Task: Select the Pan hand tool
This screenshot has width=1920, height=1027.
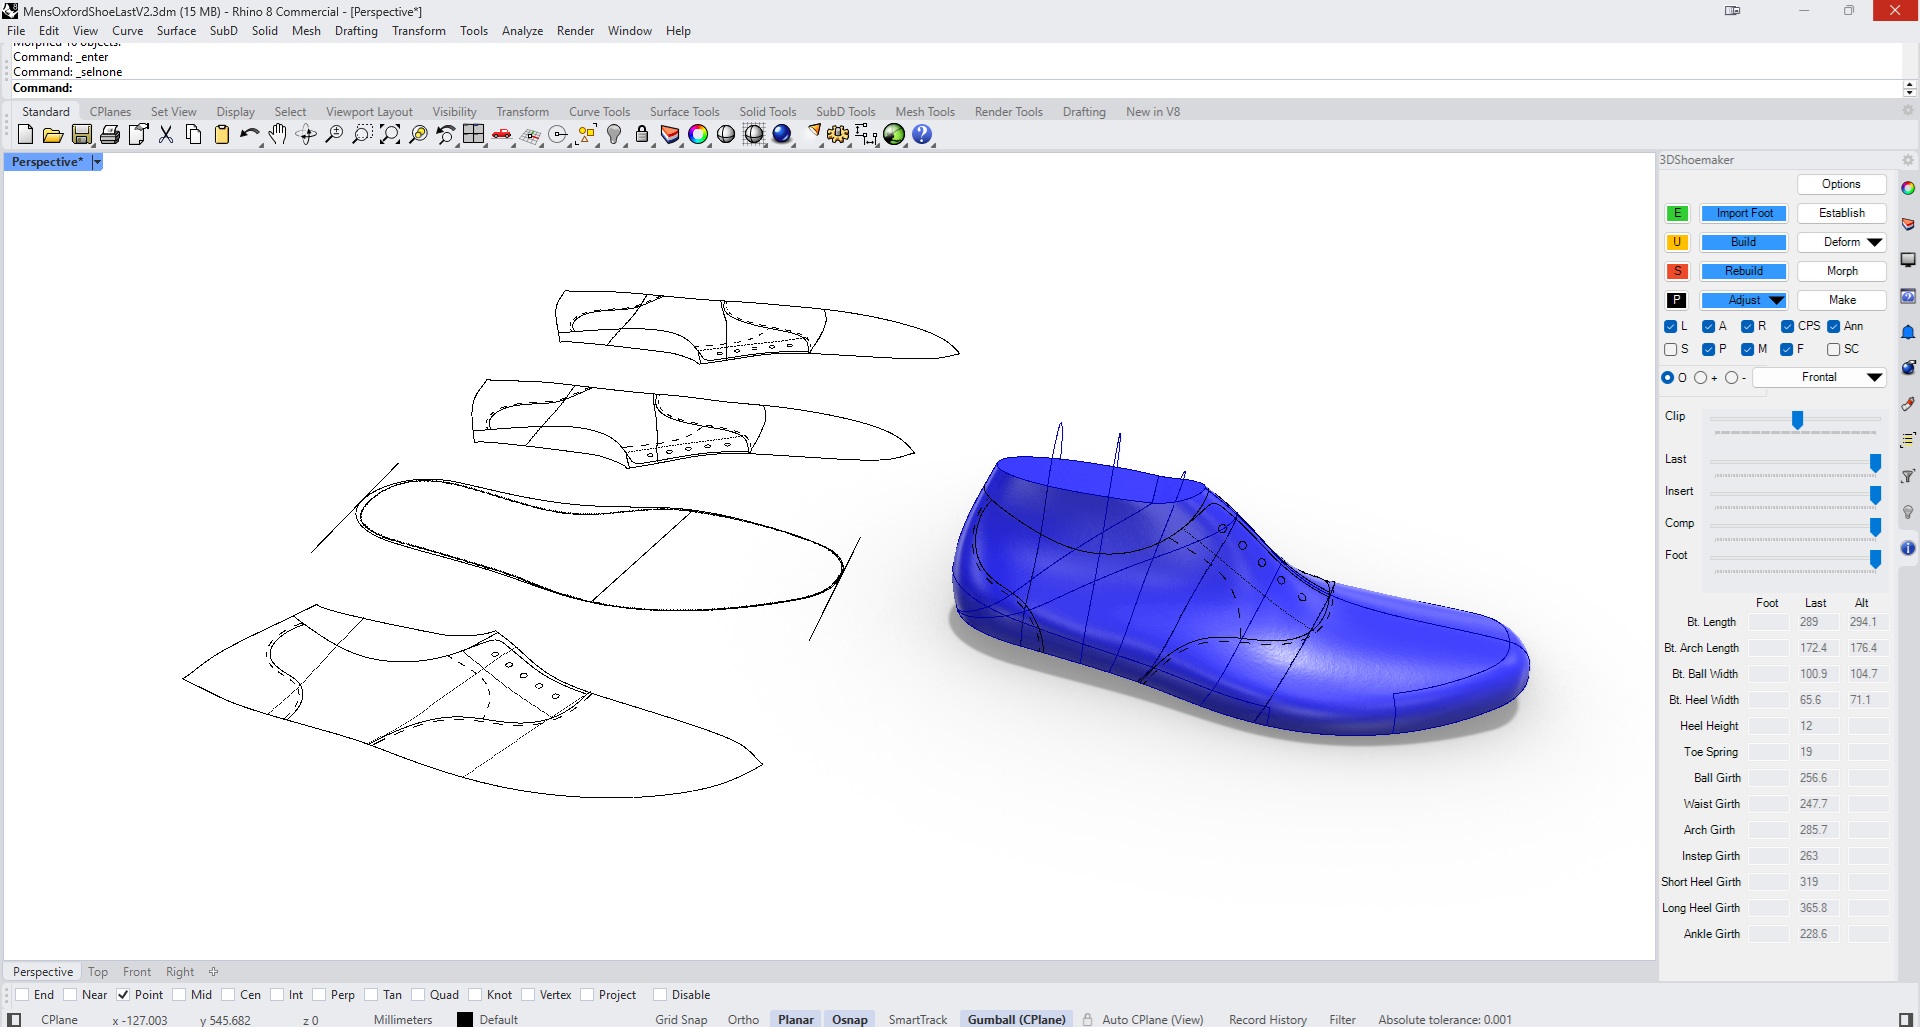Action: pos(278,135)
